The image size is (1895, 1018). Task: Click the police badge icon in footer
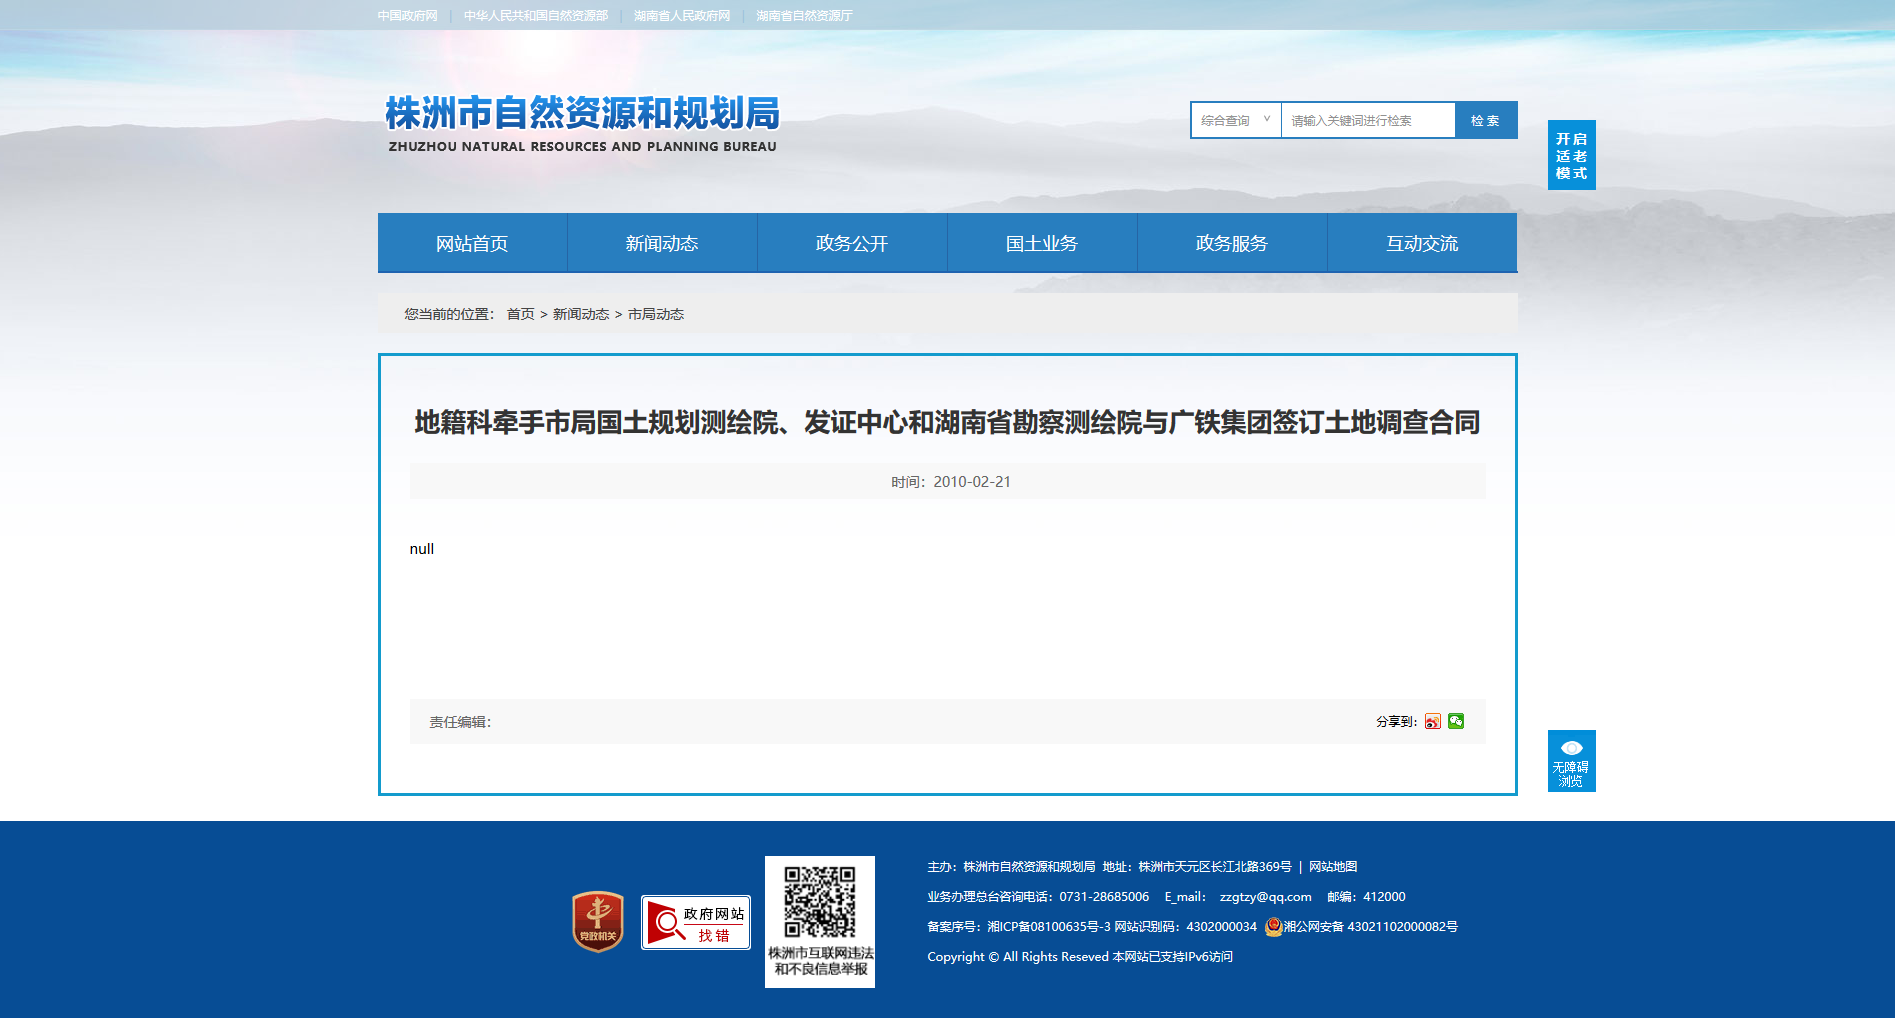click(x=1273, y=927)
